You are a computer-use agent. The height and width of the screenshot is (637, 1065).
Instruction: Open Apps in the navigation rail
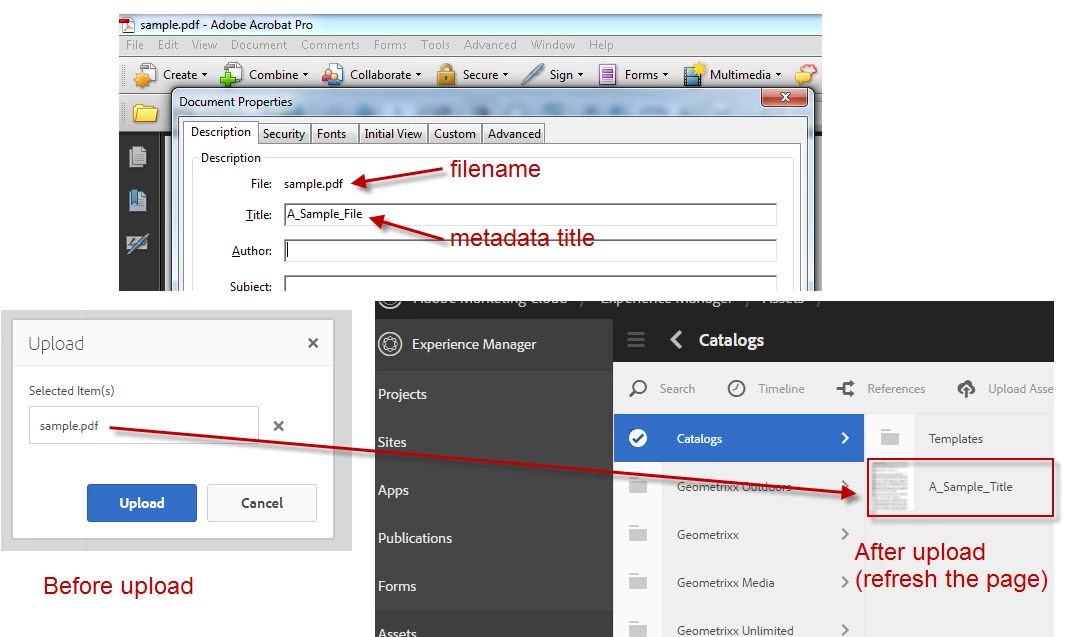click(x=393, y=490)
